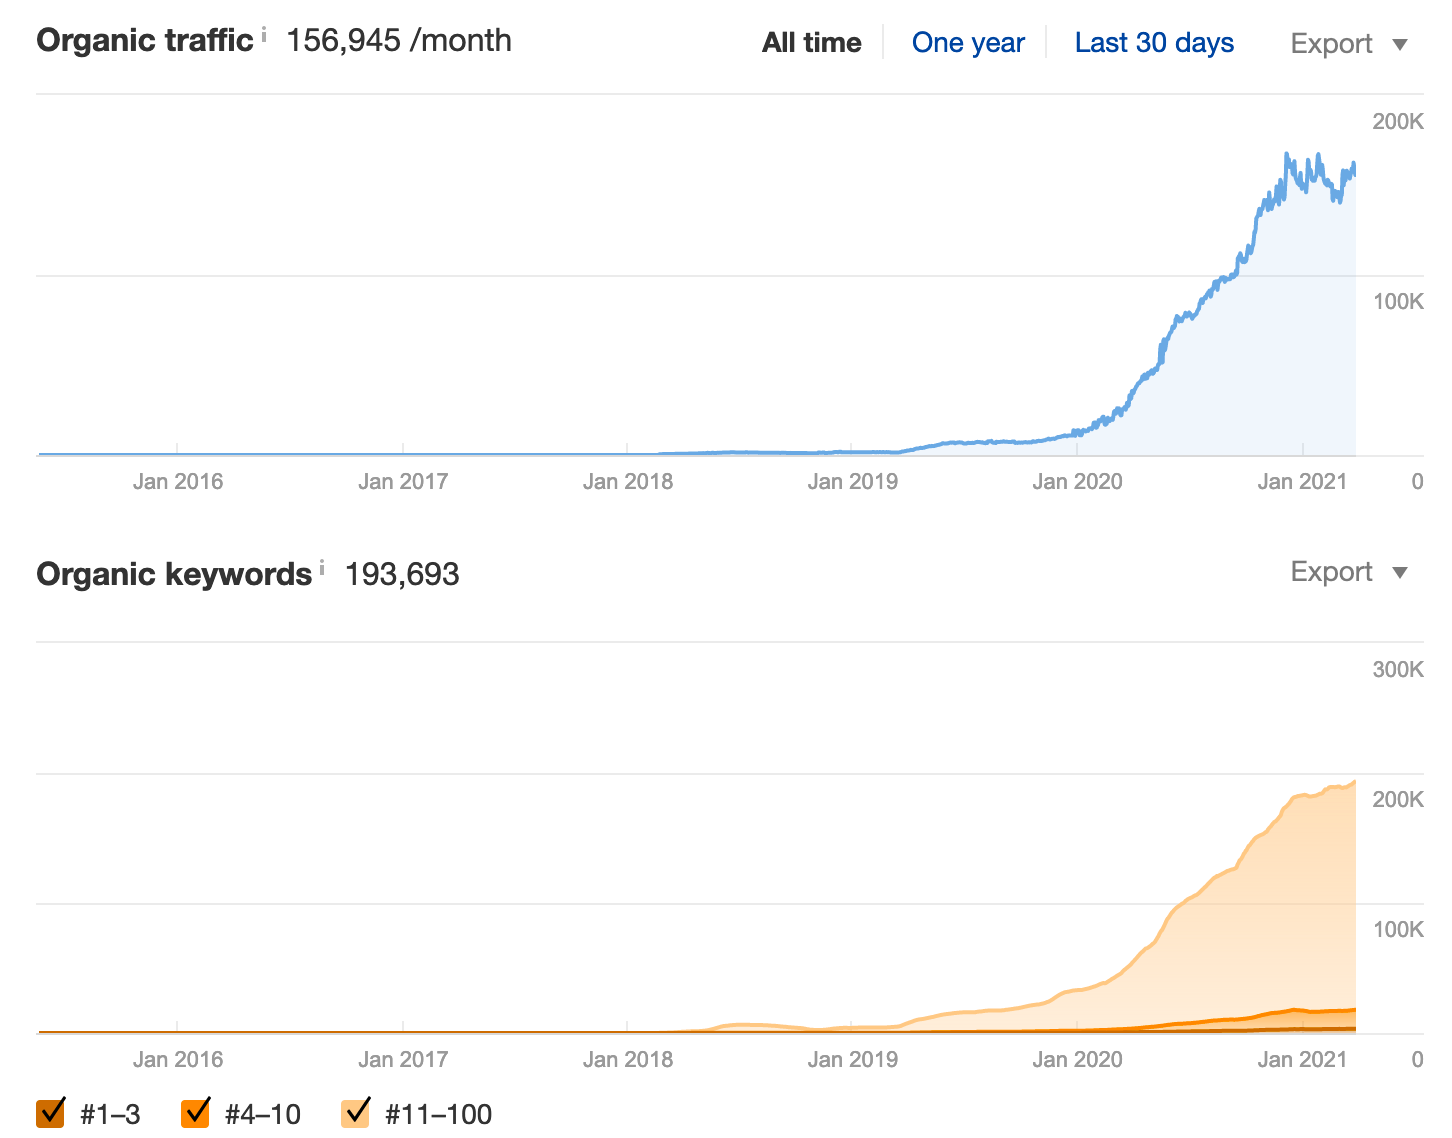Click the 300K axis label on keywords chart
Screen dimensions: 1452x1138
tap(1397, 670)
